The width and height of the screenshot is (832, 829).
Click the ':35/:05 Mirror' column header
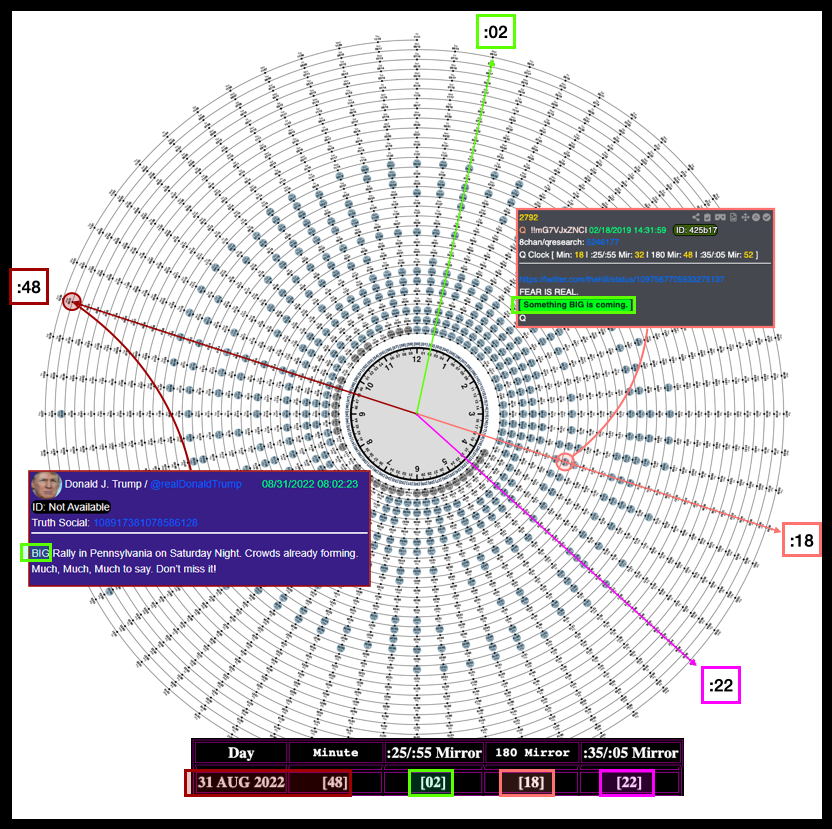pos(630,753)
